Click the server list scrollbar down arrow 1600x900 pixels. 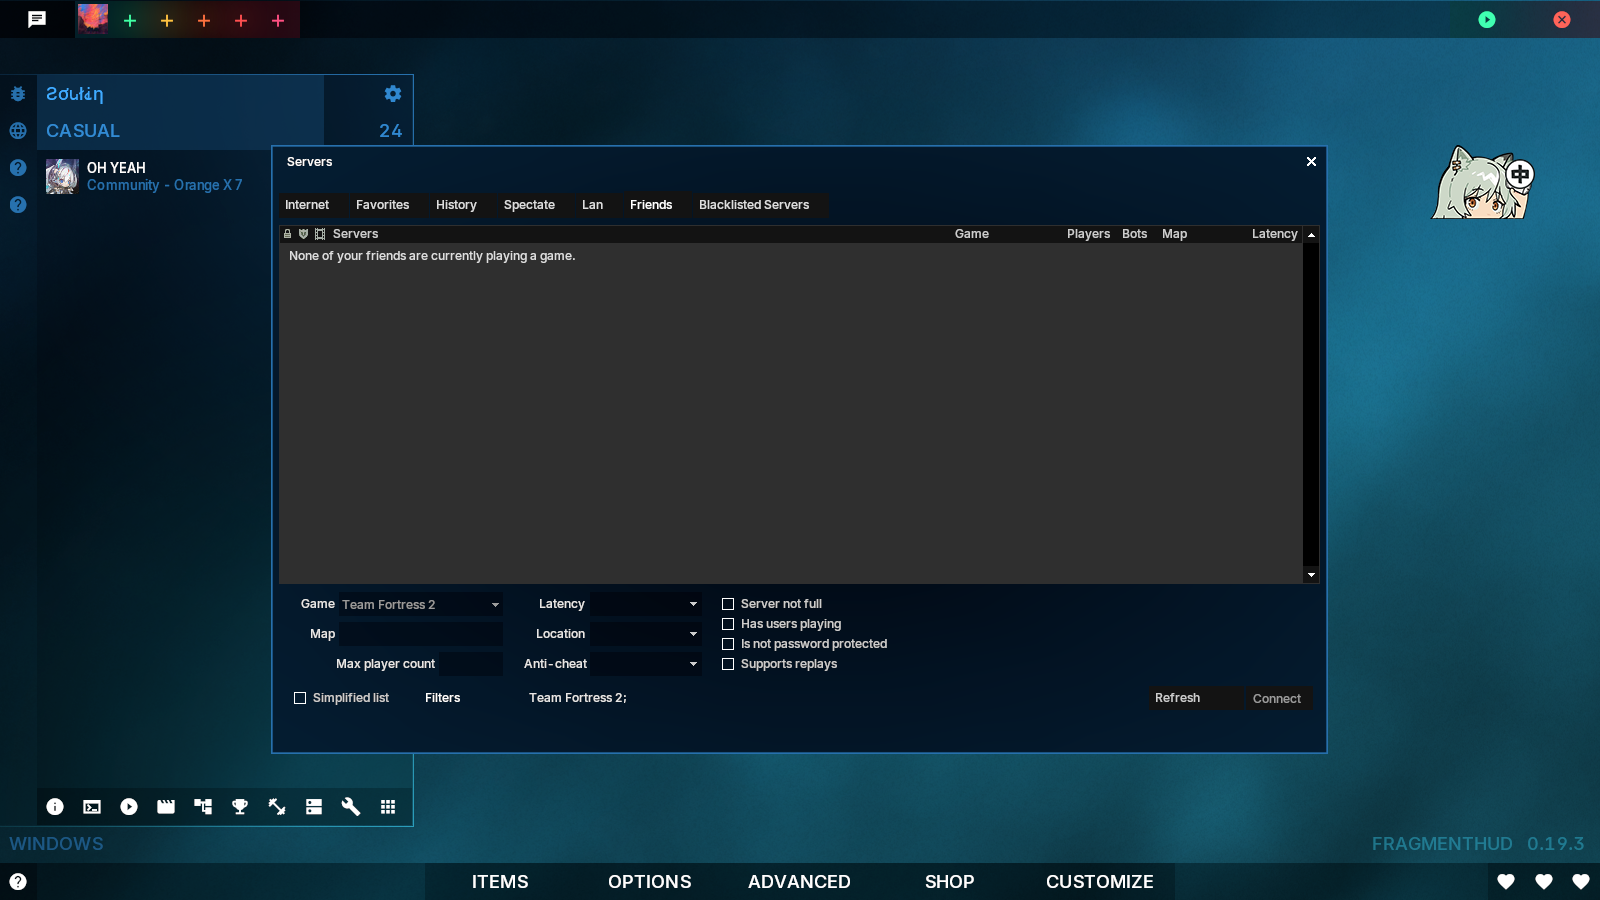point(1311,575)
